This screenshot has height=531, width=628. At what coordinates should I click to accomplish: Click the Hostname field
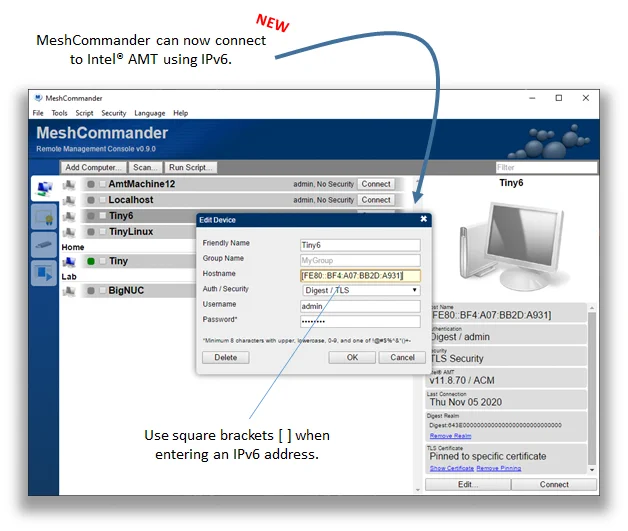[x=360, y=276]
